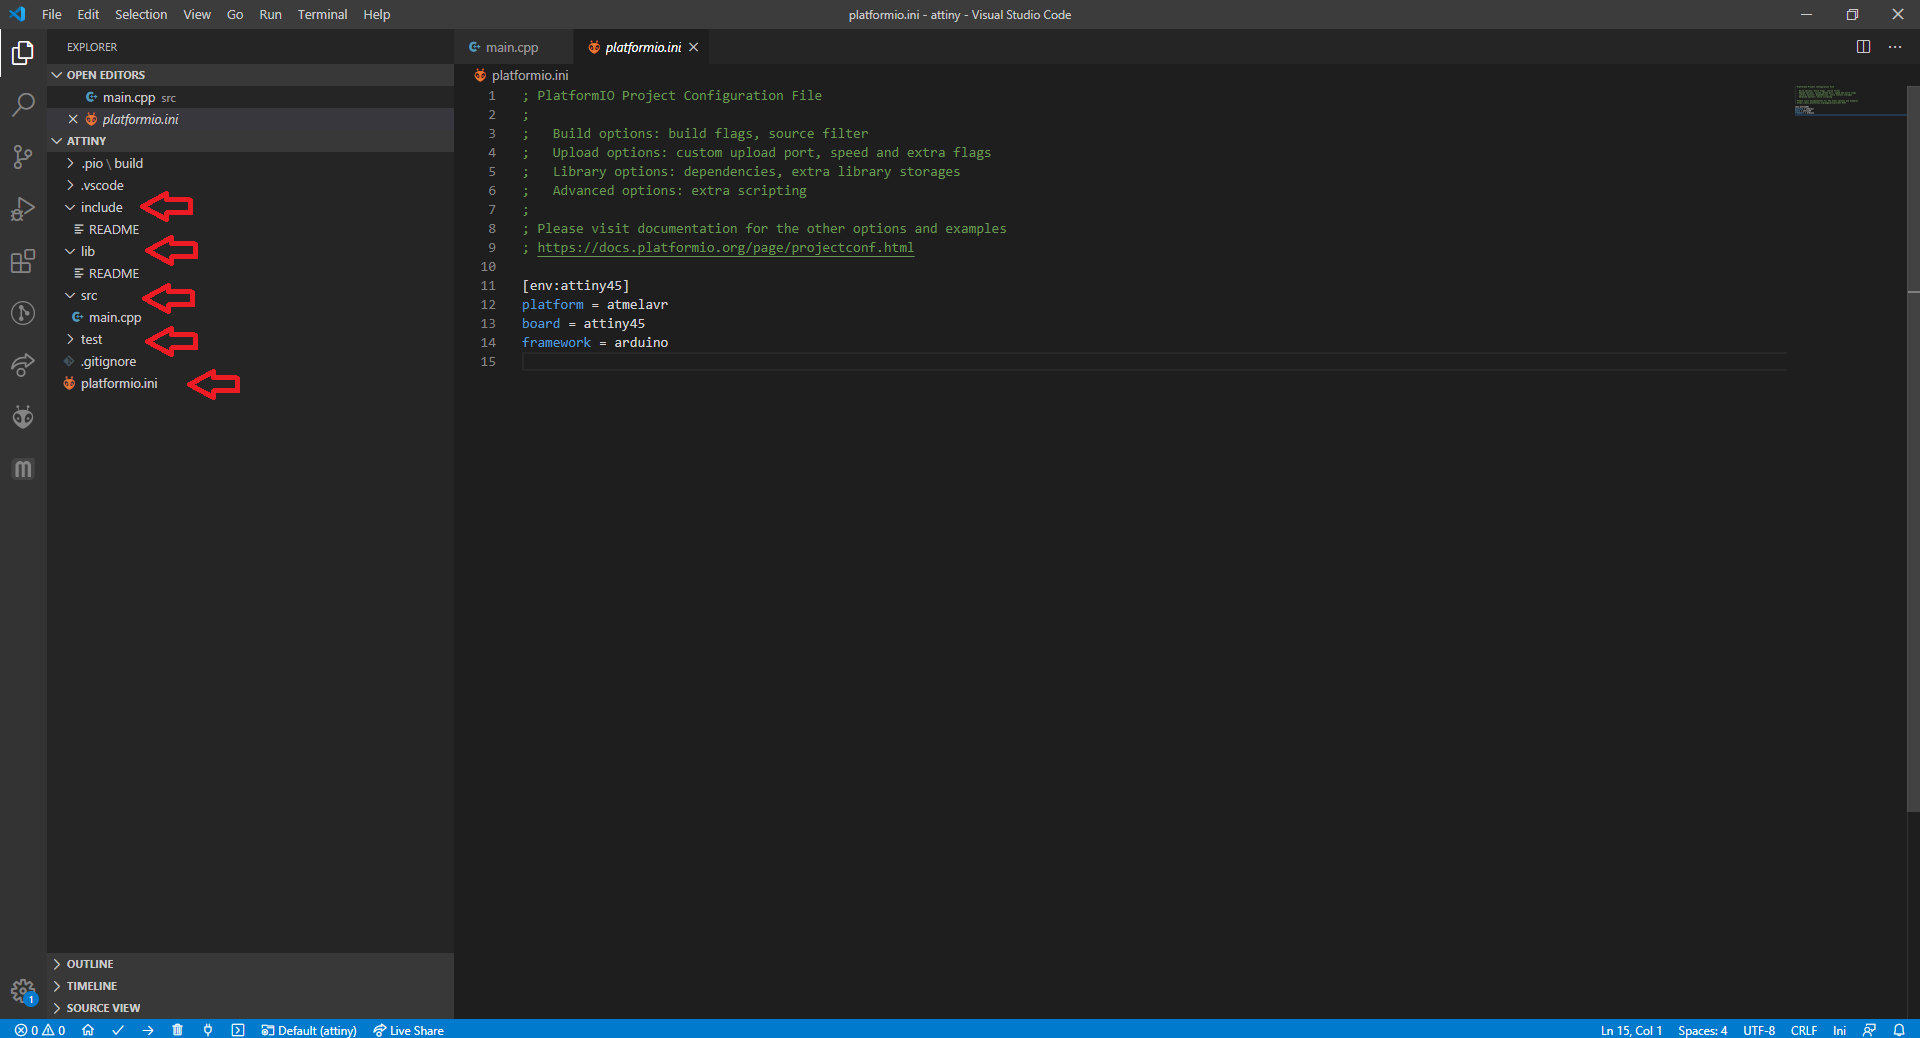Upload firmware with the arrow icon

(x=148, y=1030)
